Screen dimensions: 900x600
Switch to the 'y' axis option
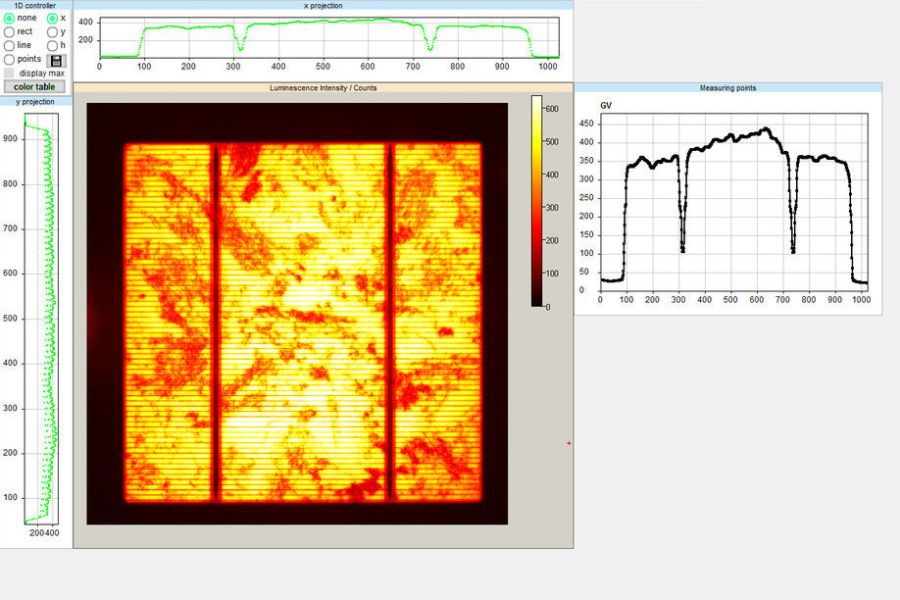pyautogui.click(x=53, y=32)
